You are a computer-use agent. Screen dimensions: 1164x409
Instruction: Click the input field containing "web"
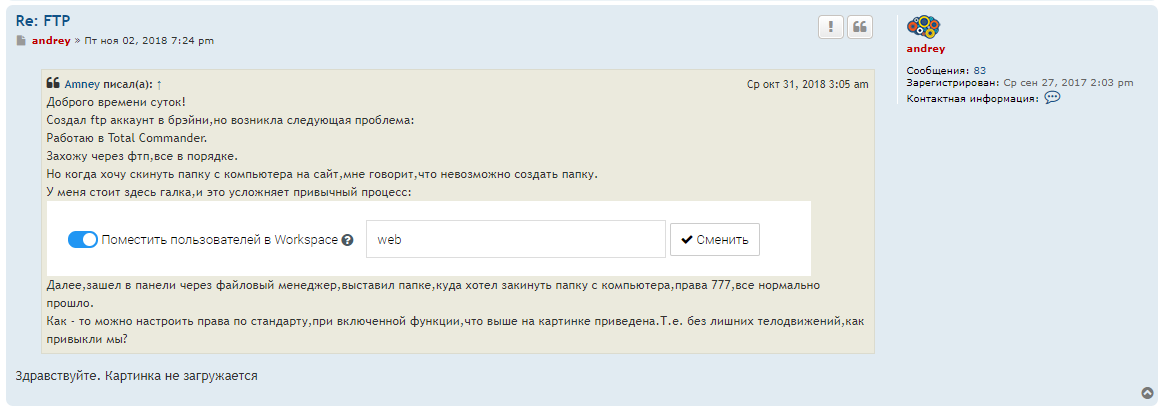coord(515,240)
